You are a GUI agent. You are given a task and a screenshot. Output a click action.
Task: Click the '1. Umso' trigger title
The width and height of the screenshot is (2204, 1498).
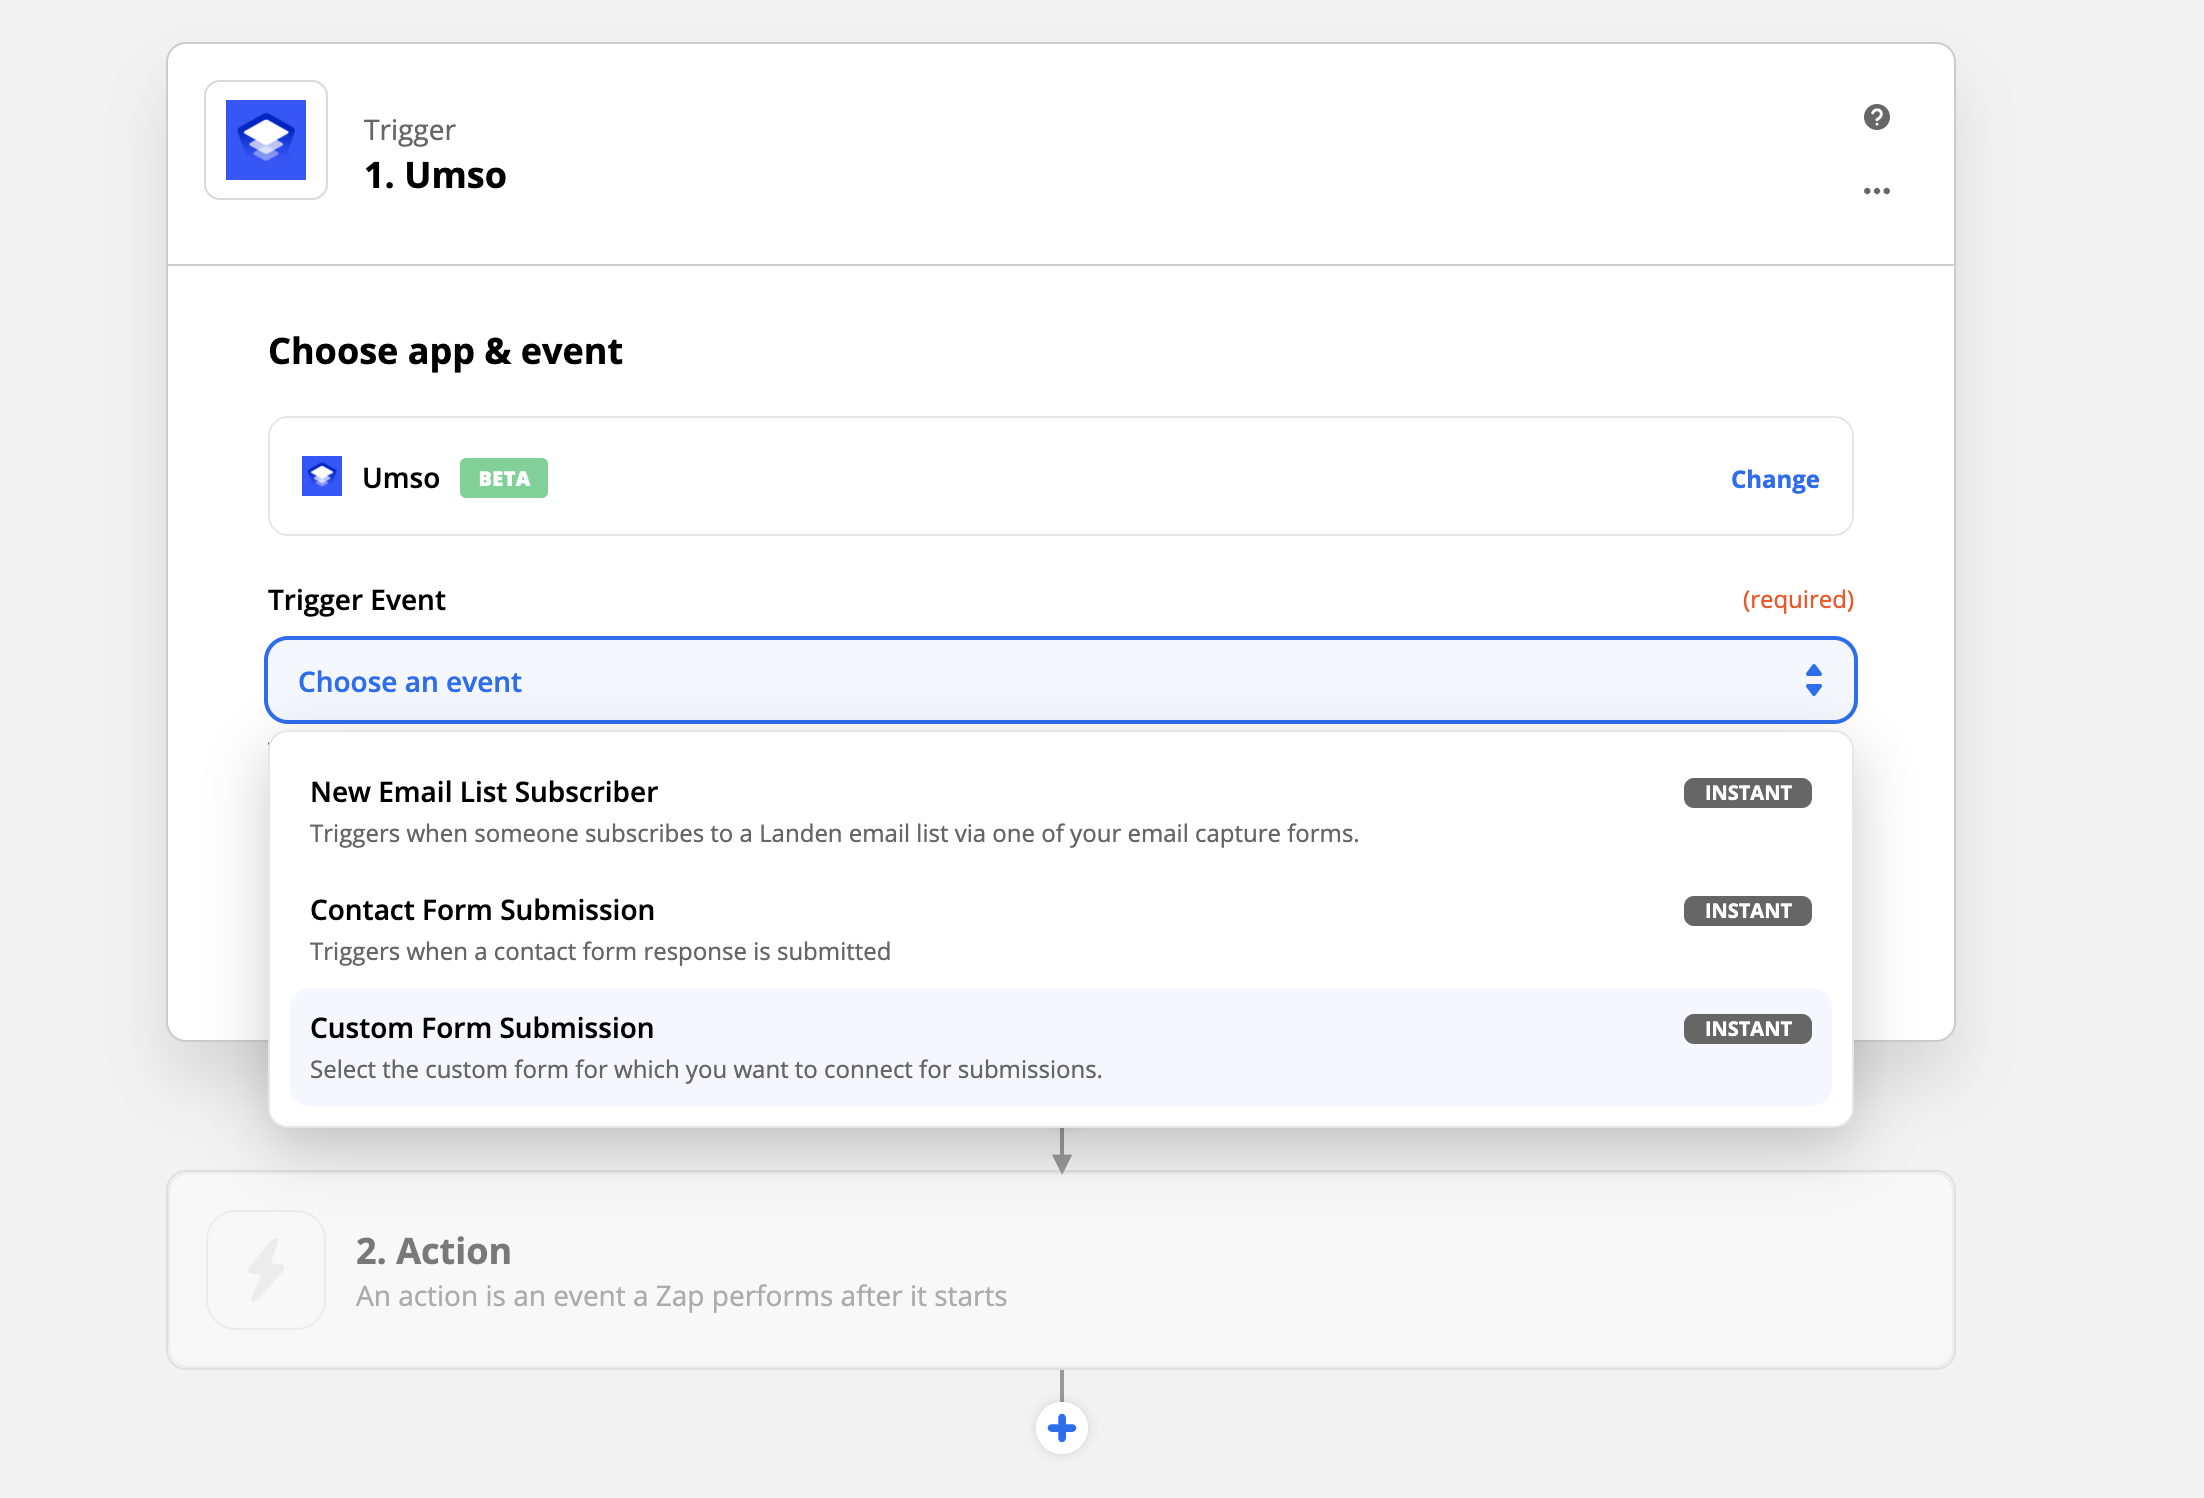435,175
